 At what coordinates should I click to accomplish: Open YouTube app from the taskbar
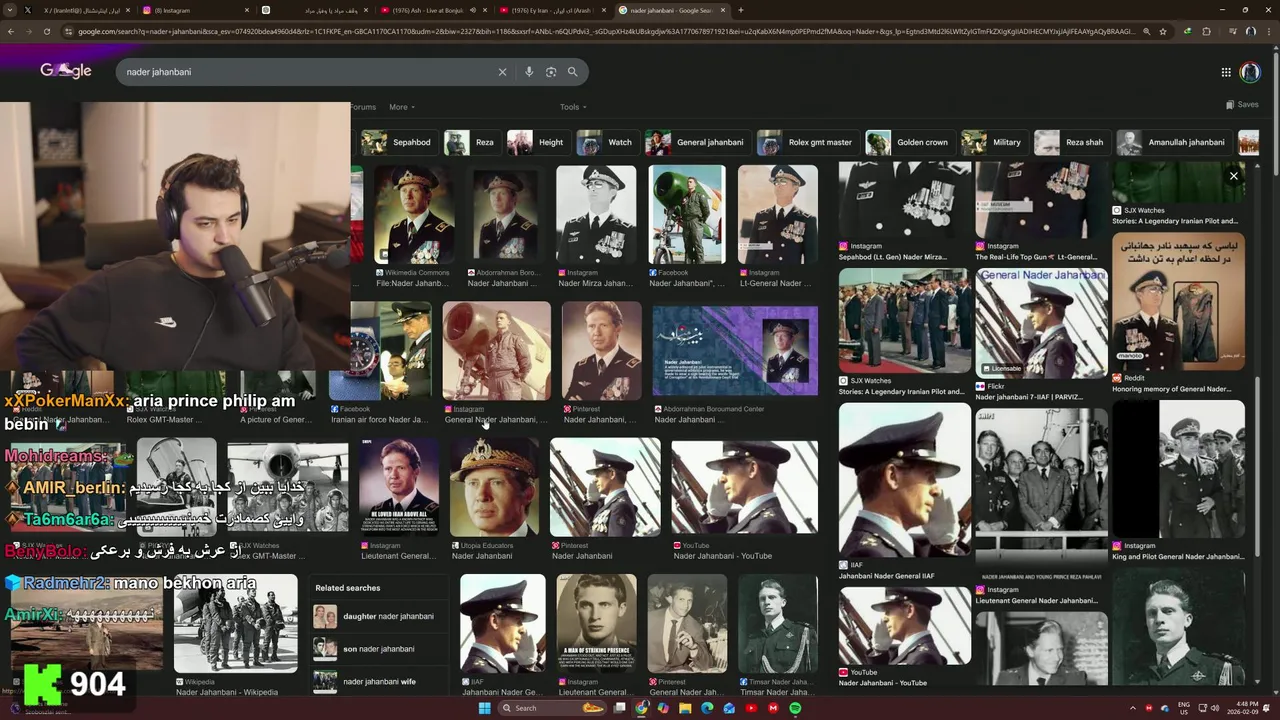pyautogui.click(x=751, y=708)
